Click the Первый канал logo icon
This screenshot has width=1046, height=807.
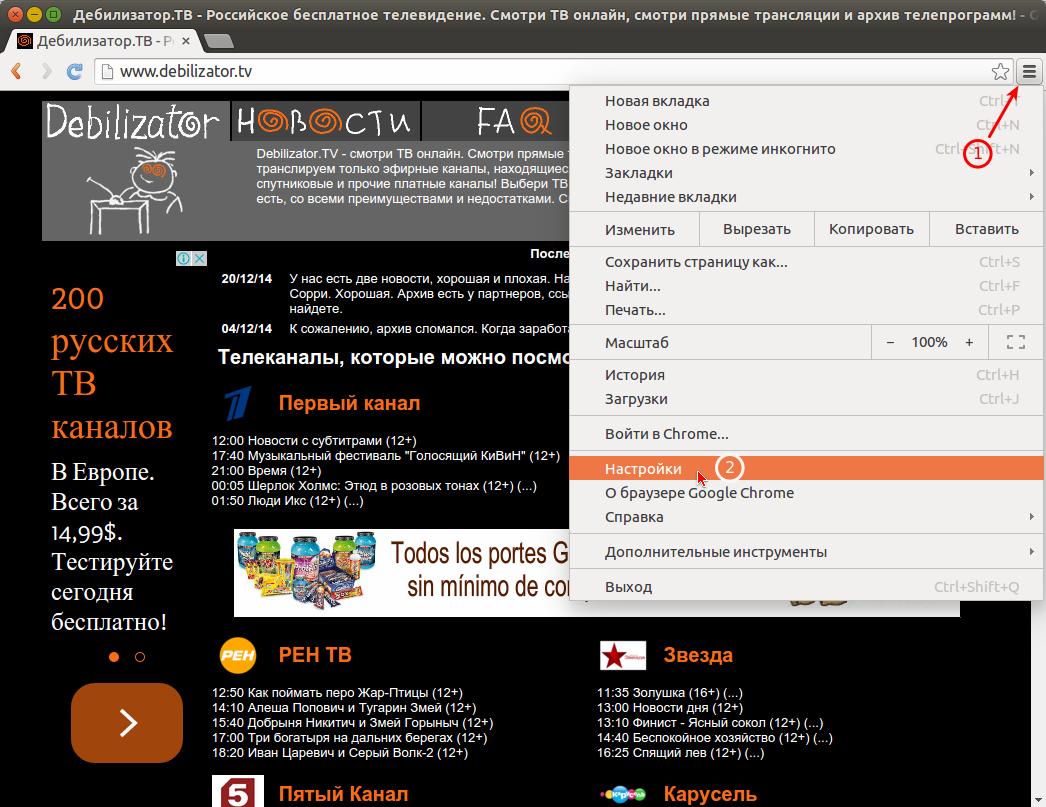click(237, 404)
